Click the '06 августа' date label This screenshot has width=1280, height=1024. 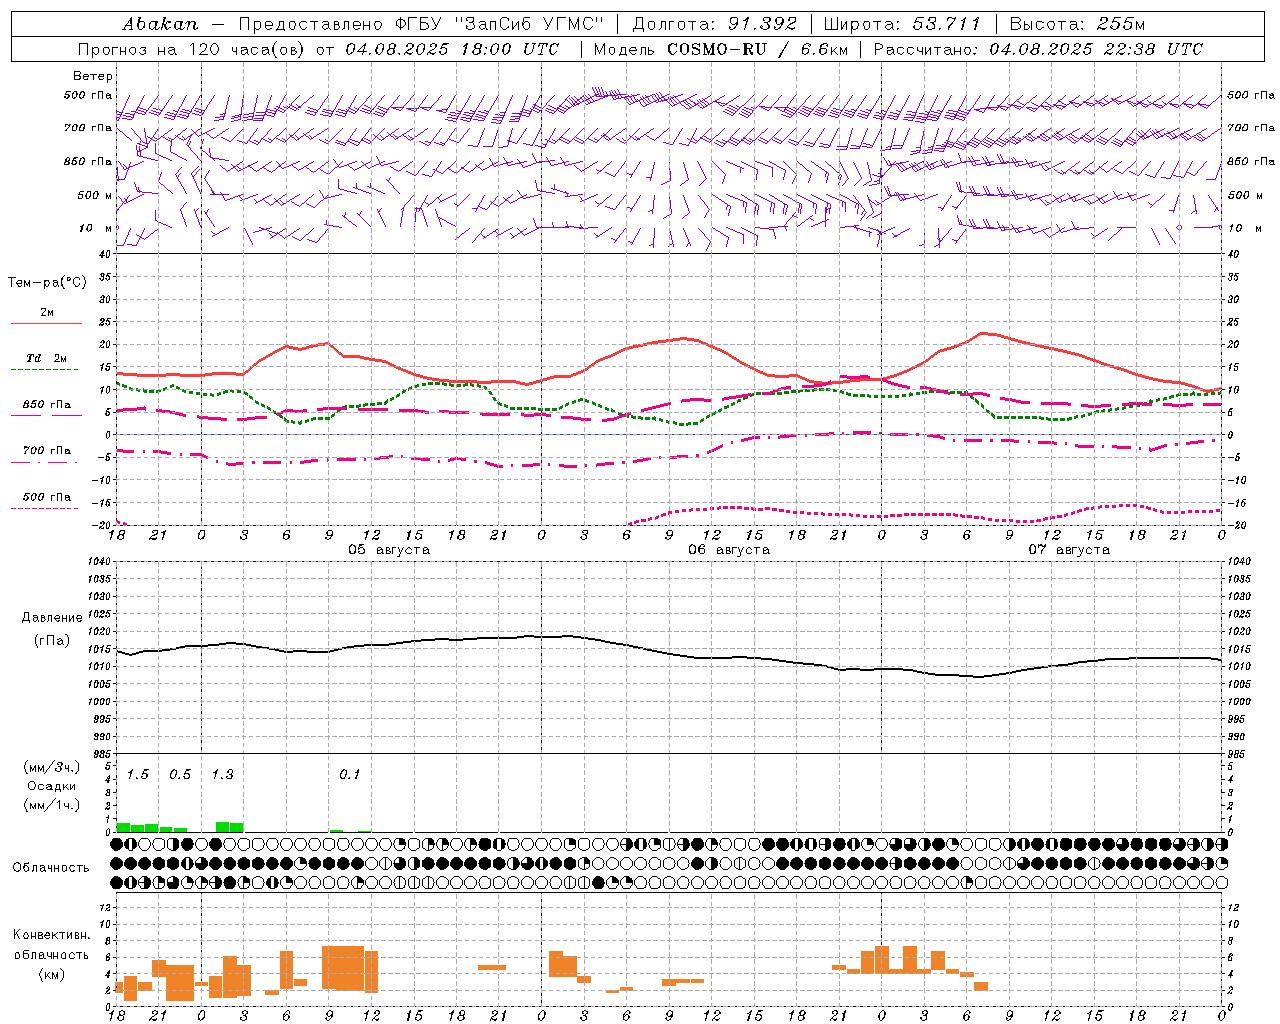click(729, 550)
